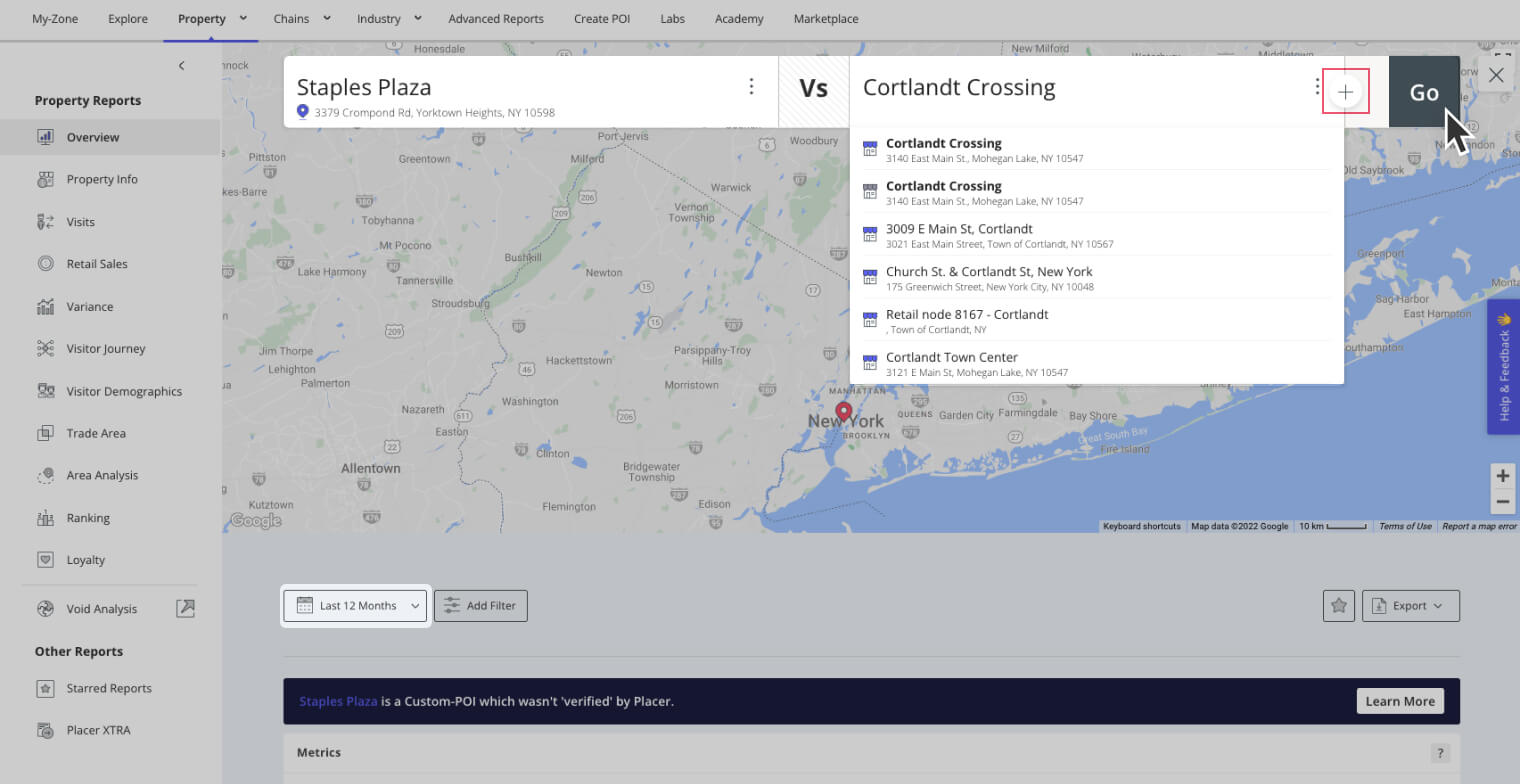Click the Go button
The width and height of the screenshot is (1520, 784).
[x=1424, y=92]
